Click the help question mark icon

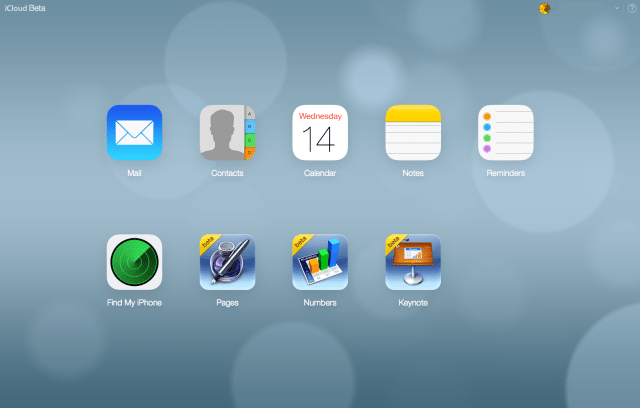coord(630,8)
